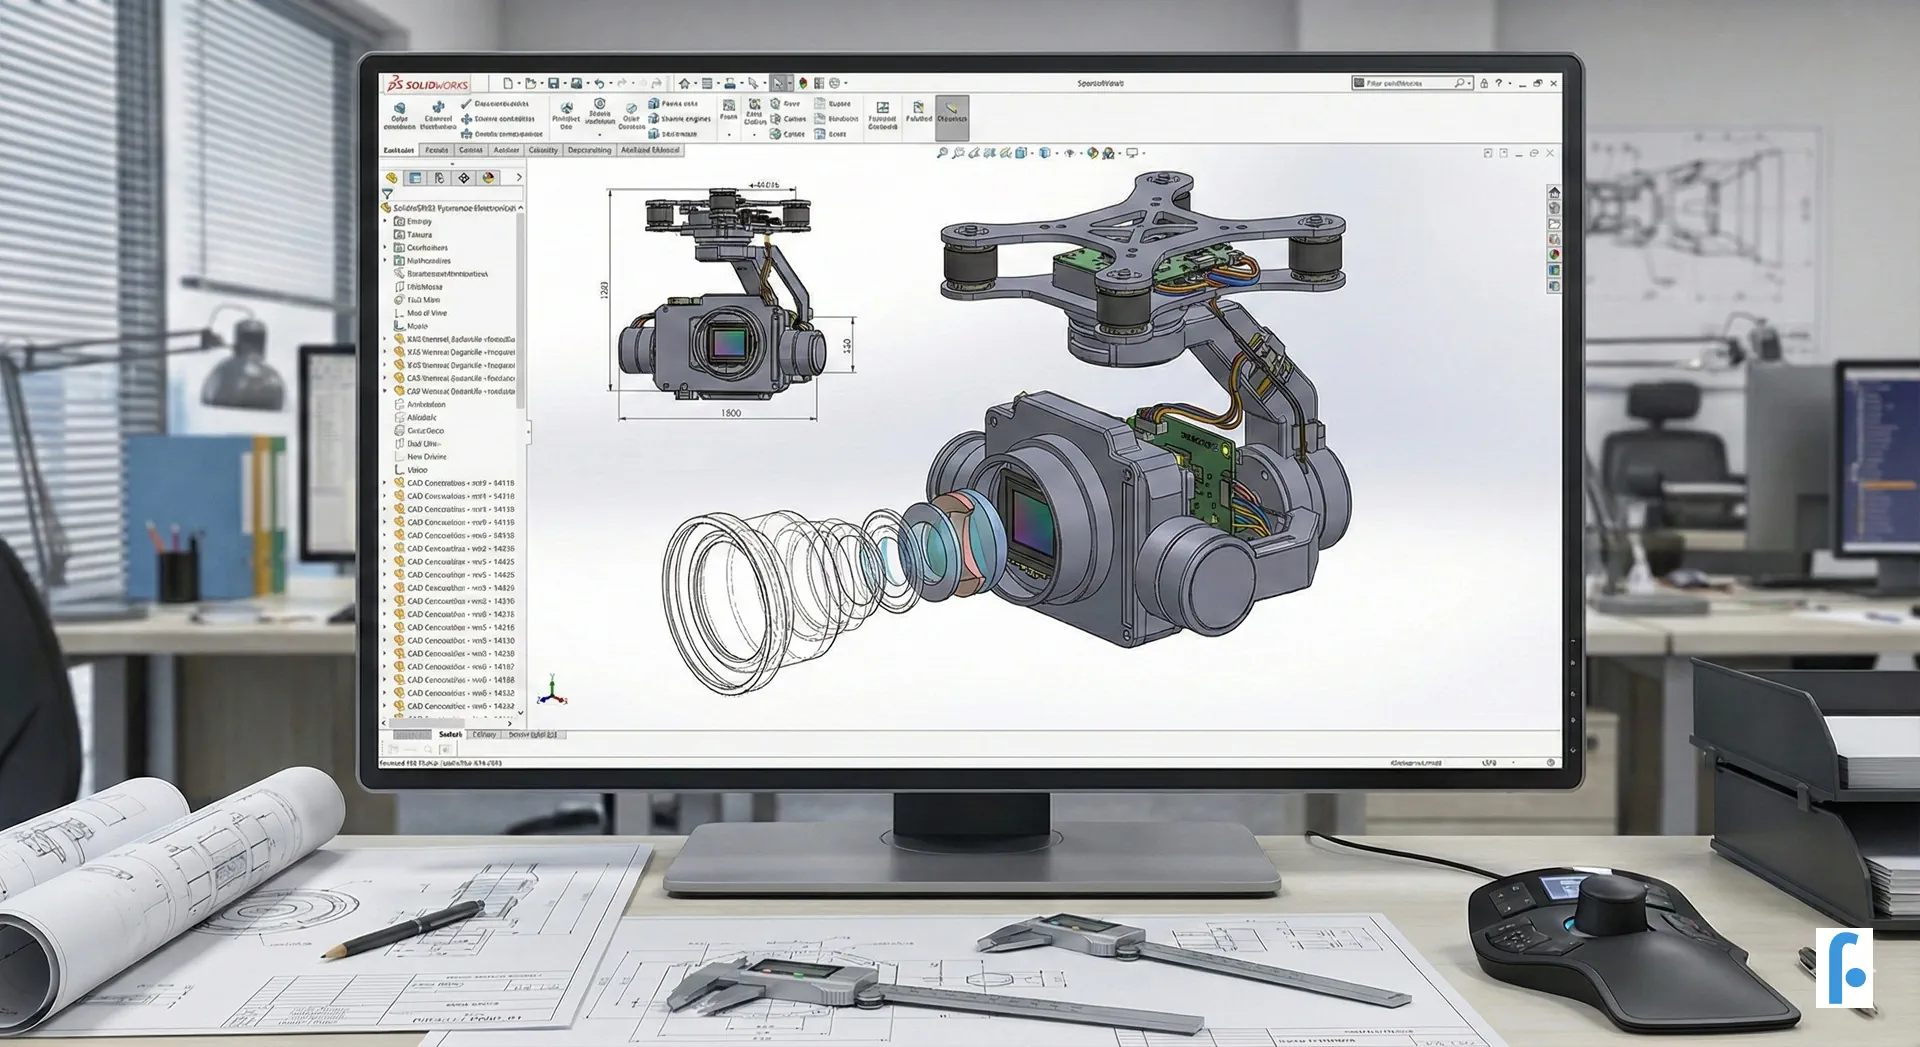Click the highlighted Measure button on the ribbon
Viewport: 1920px width, 1047px height.
[951, 118]
